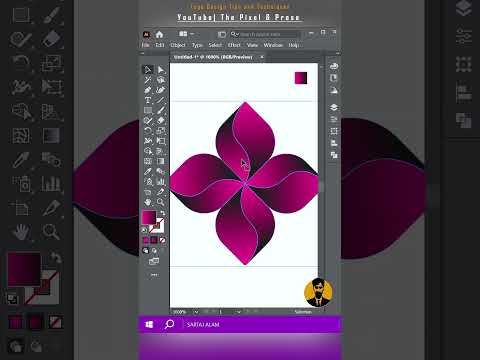Pick the Magic Wand tool
Viewport: 480px width, 360px height.
[148, 80]
